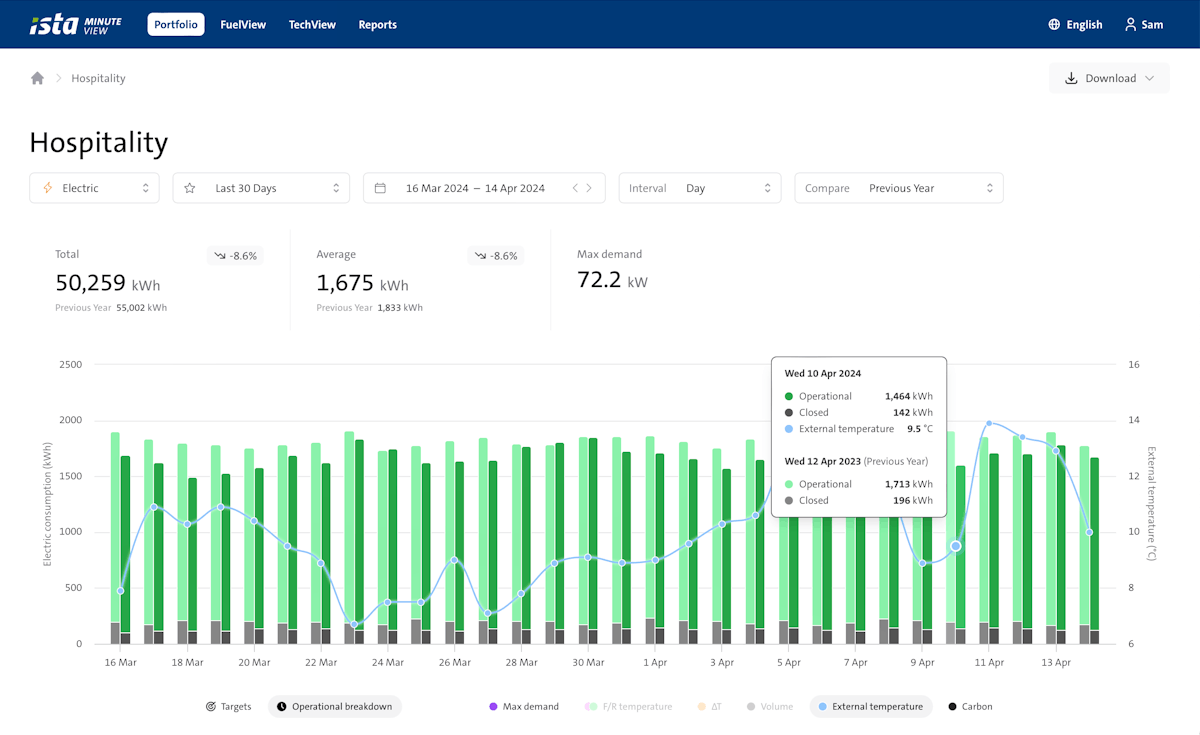Click the Download button
Image resolution: width=1200 pixels, height=735 pixels.
[1108, 78]
